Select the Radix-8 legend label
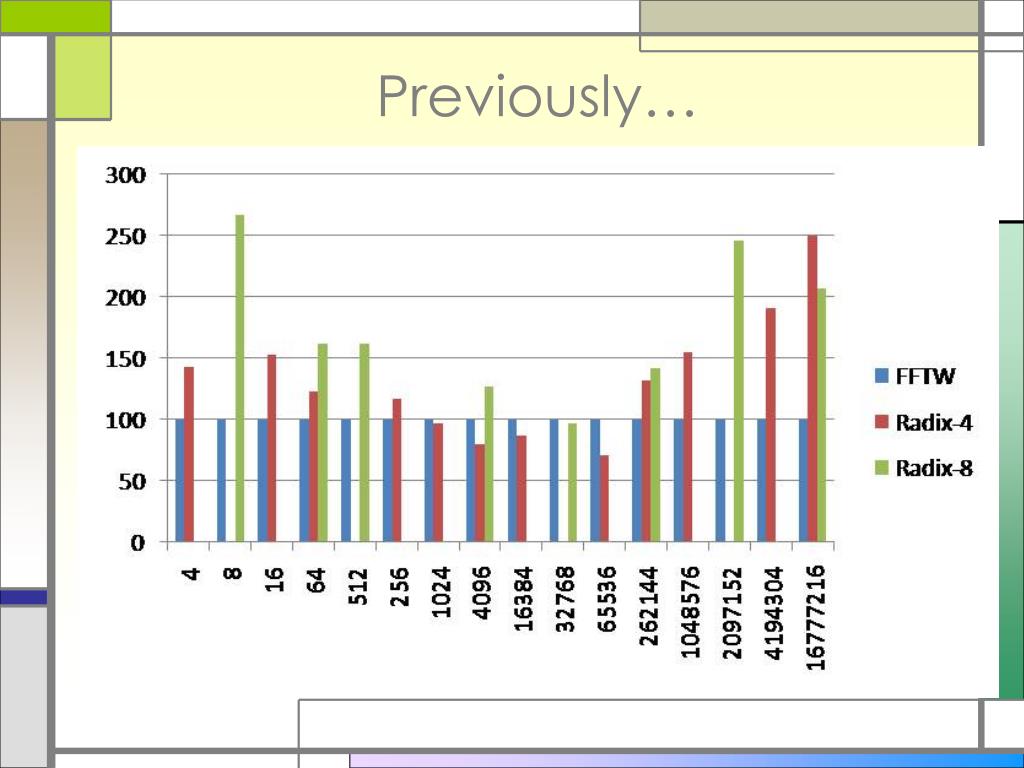This screenshot has width=1024, height=768. coord(934,468)
